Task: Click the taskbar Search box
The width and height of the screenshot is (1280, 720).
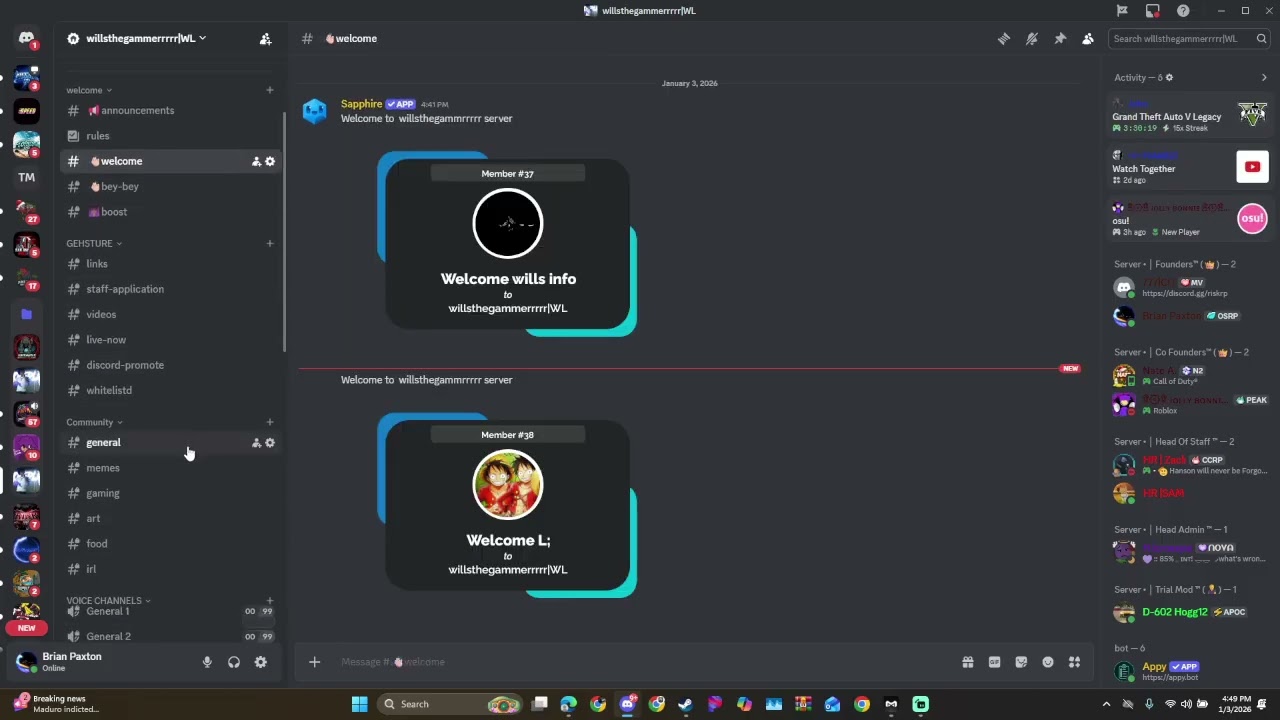Action: pos(452,704)
